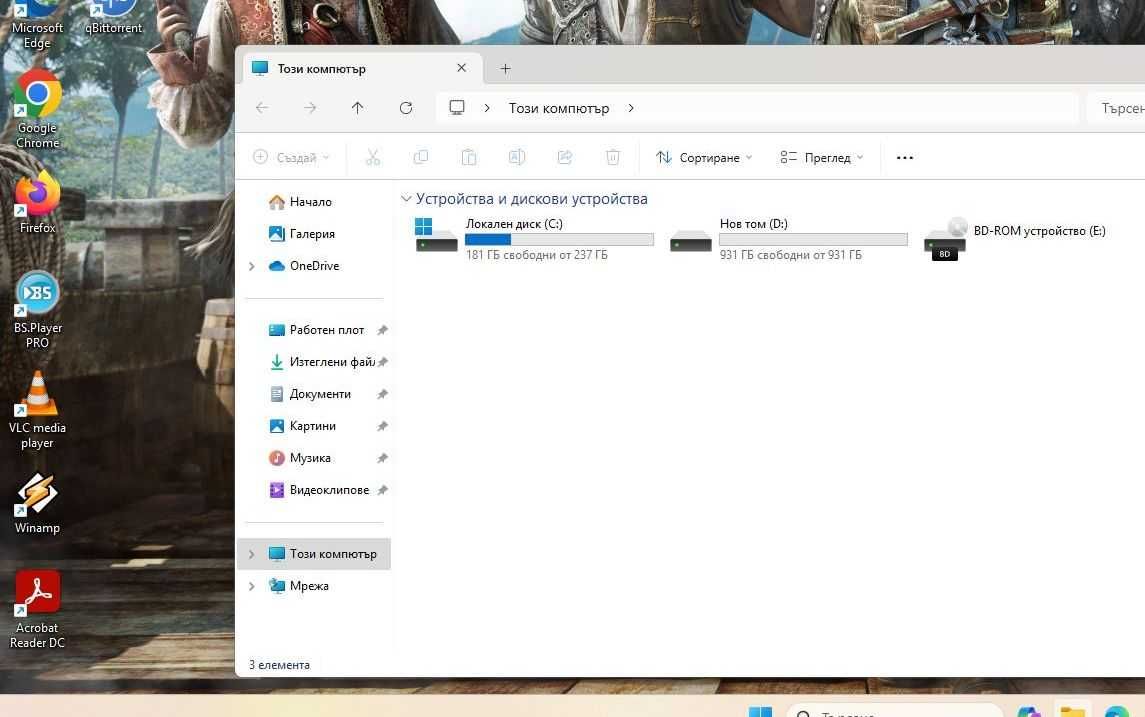Close the Този компютър tab
The image size is (1145, 717).
pos(462,68)
